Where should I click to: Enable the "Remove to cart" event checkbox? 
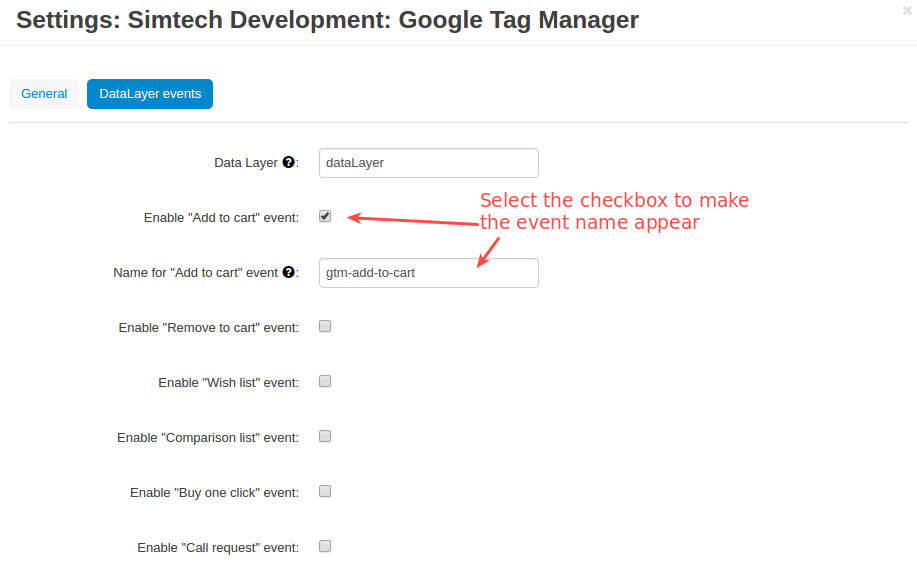point(325,326)
